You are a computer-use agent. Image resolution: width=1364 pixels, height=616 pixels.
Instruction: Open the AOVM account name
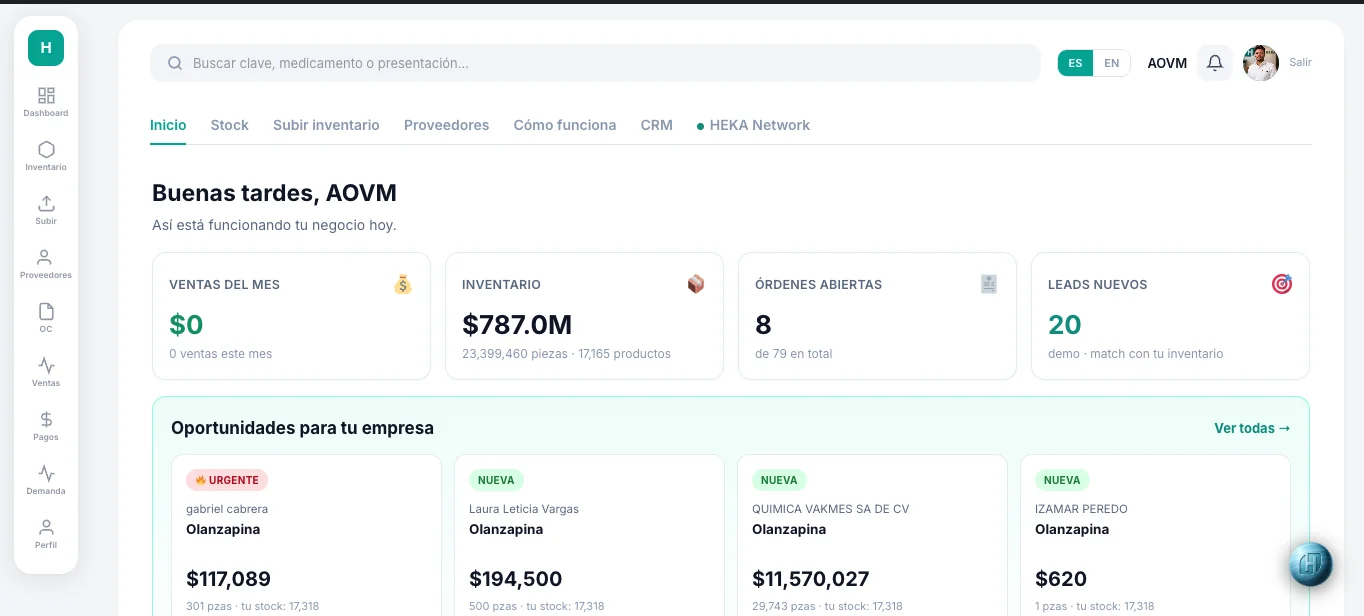click(1167, 63)
